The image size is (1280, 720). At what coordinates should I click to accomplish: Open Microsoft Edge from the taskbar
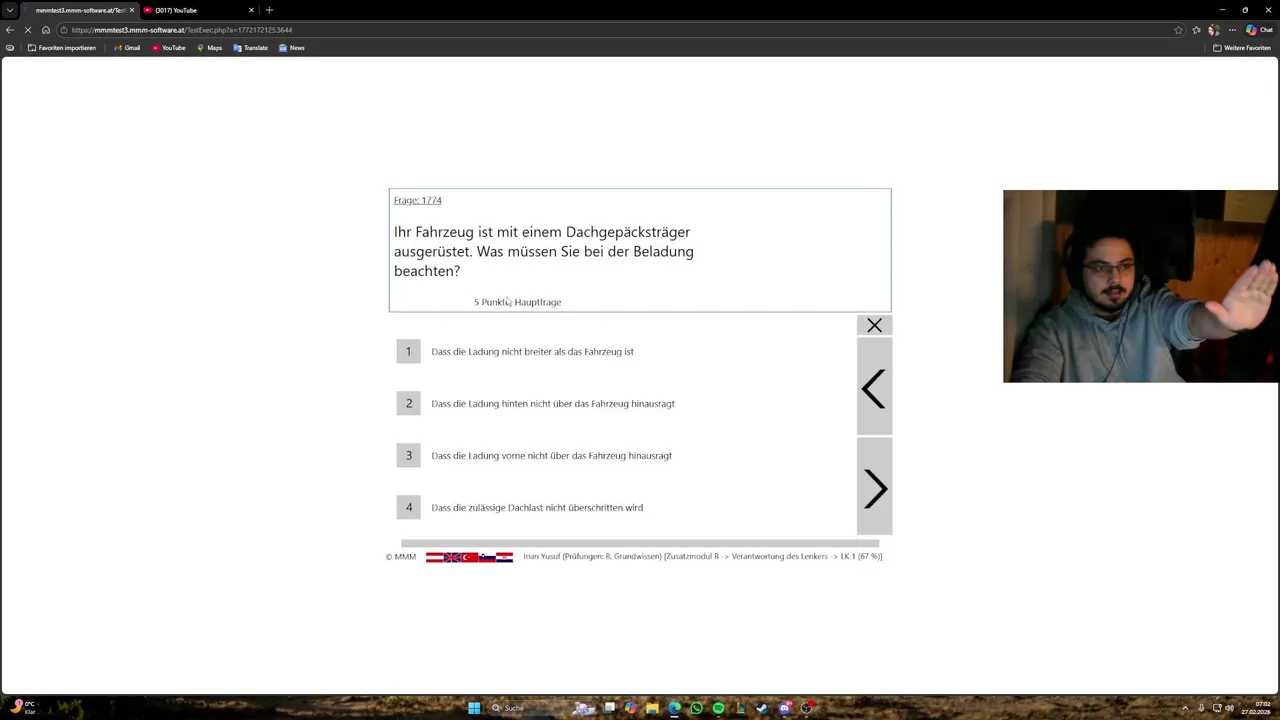[x=674, y=708]
